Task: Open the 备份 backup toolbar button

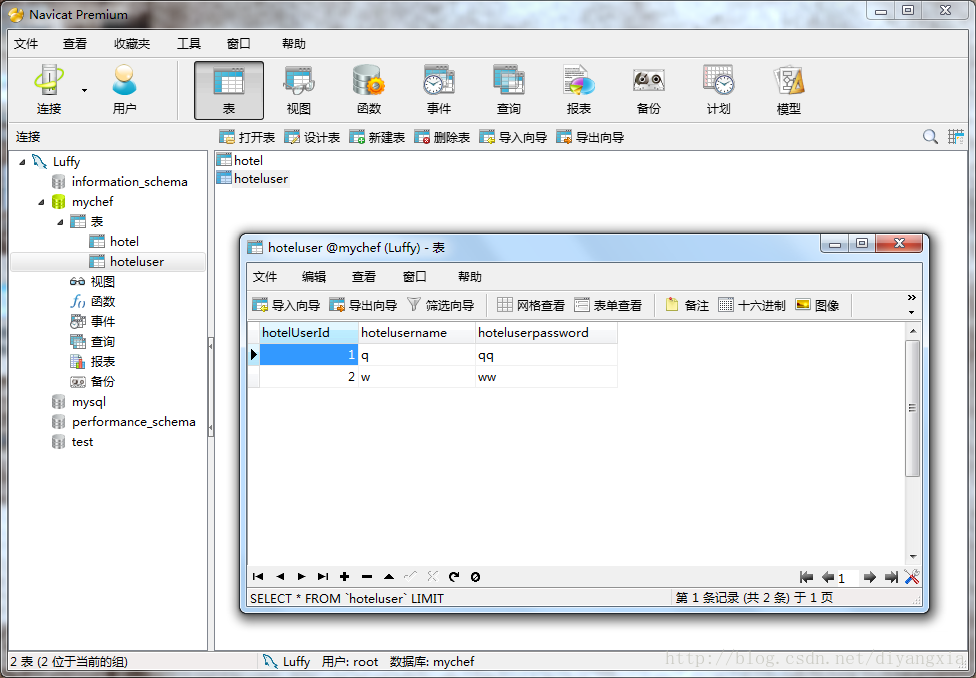Action: pos(649,90)
